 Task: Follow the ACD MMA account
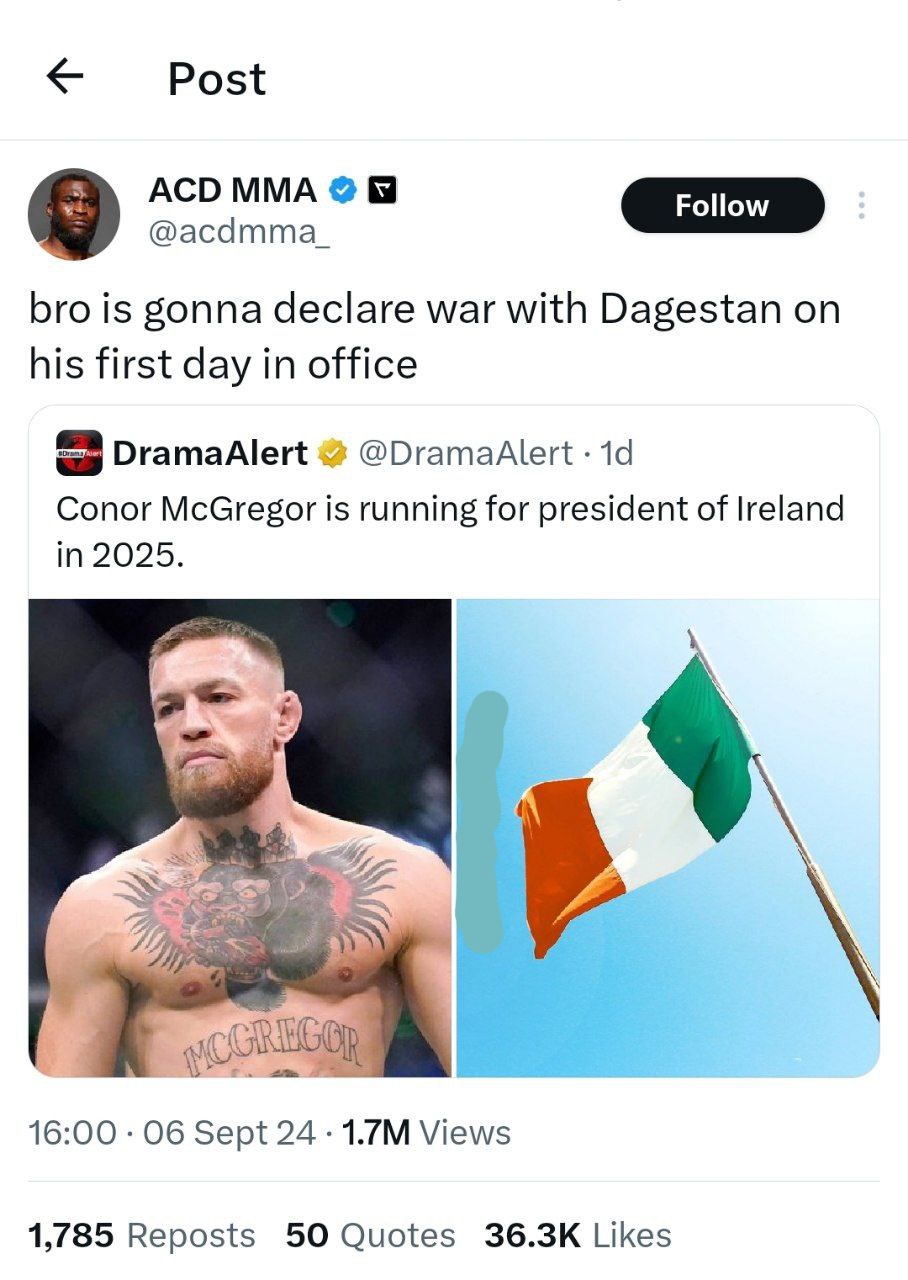[x=723, y=205]
